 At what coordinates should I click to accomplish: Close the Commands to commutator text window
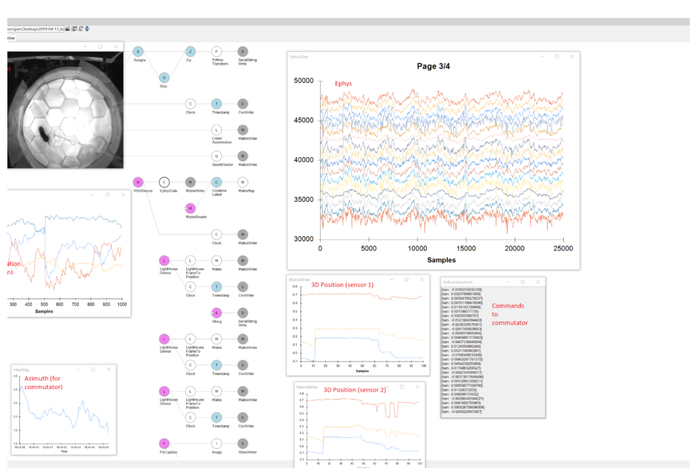click(x=538, y=282)
